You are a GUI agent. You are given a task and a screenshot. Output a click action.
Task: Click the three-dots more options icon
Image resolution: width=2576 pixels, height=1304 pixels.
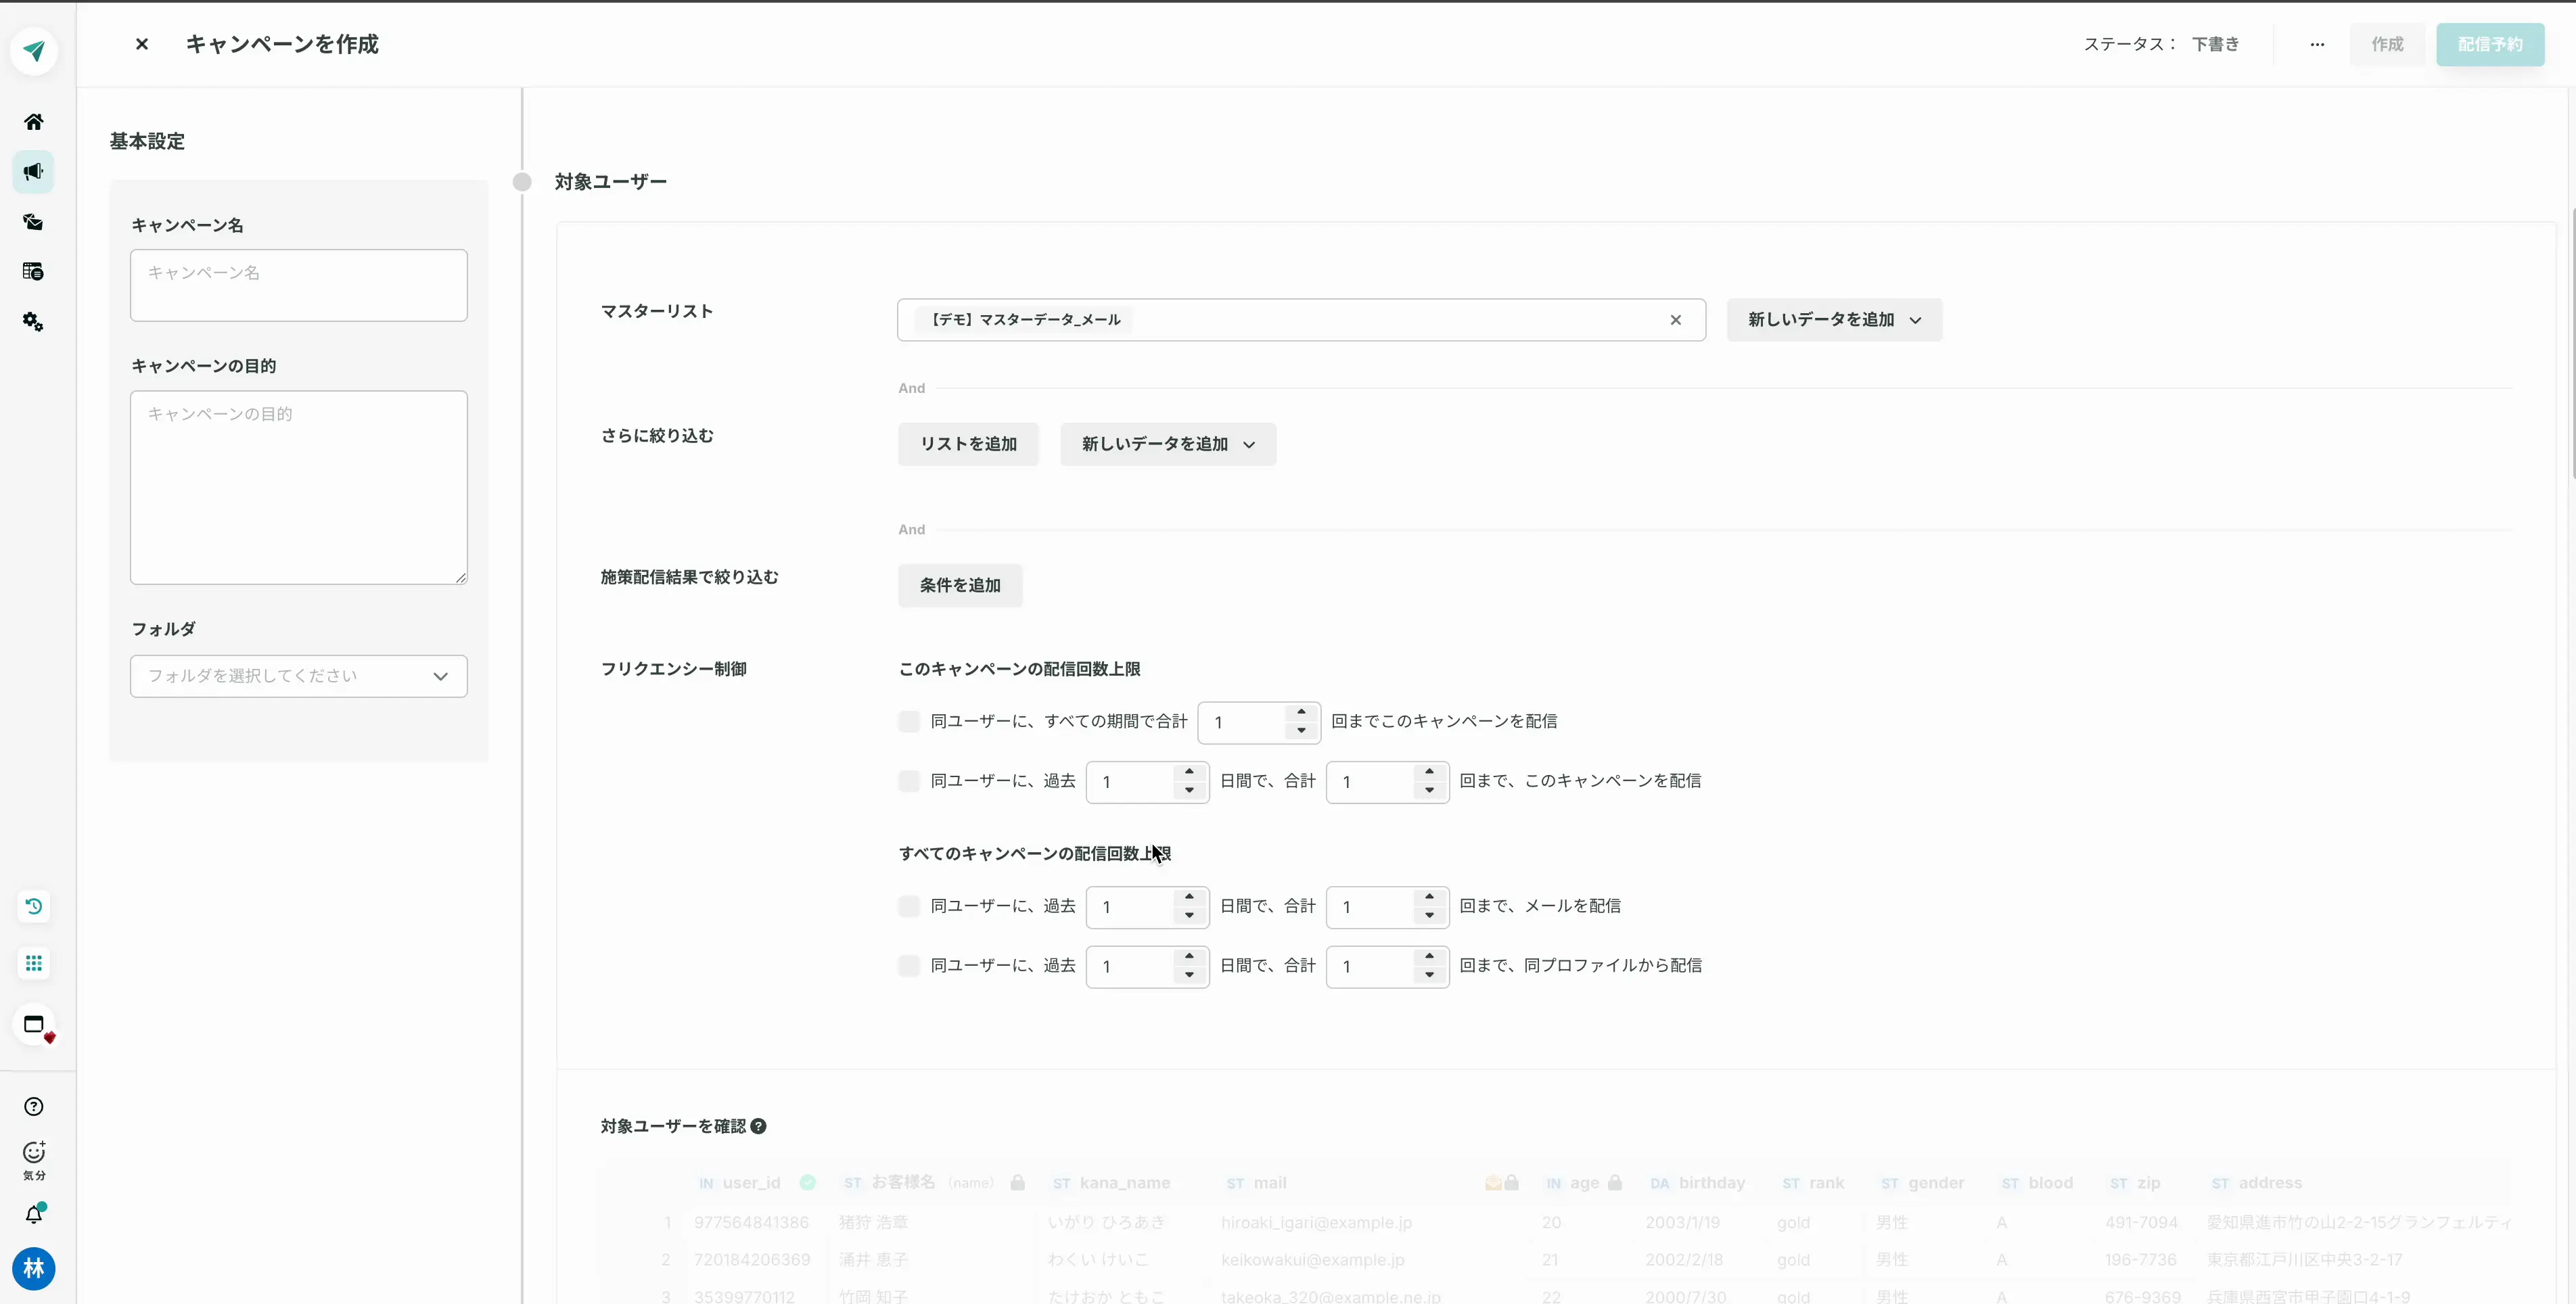point(2317,45)
